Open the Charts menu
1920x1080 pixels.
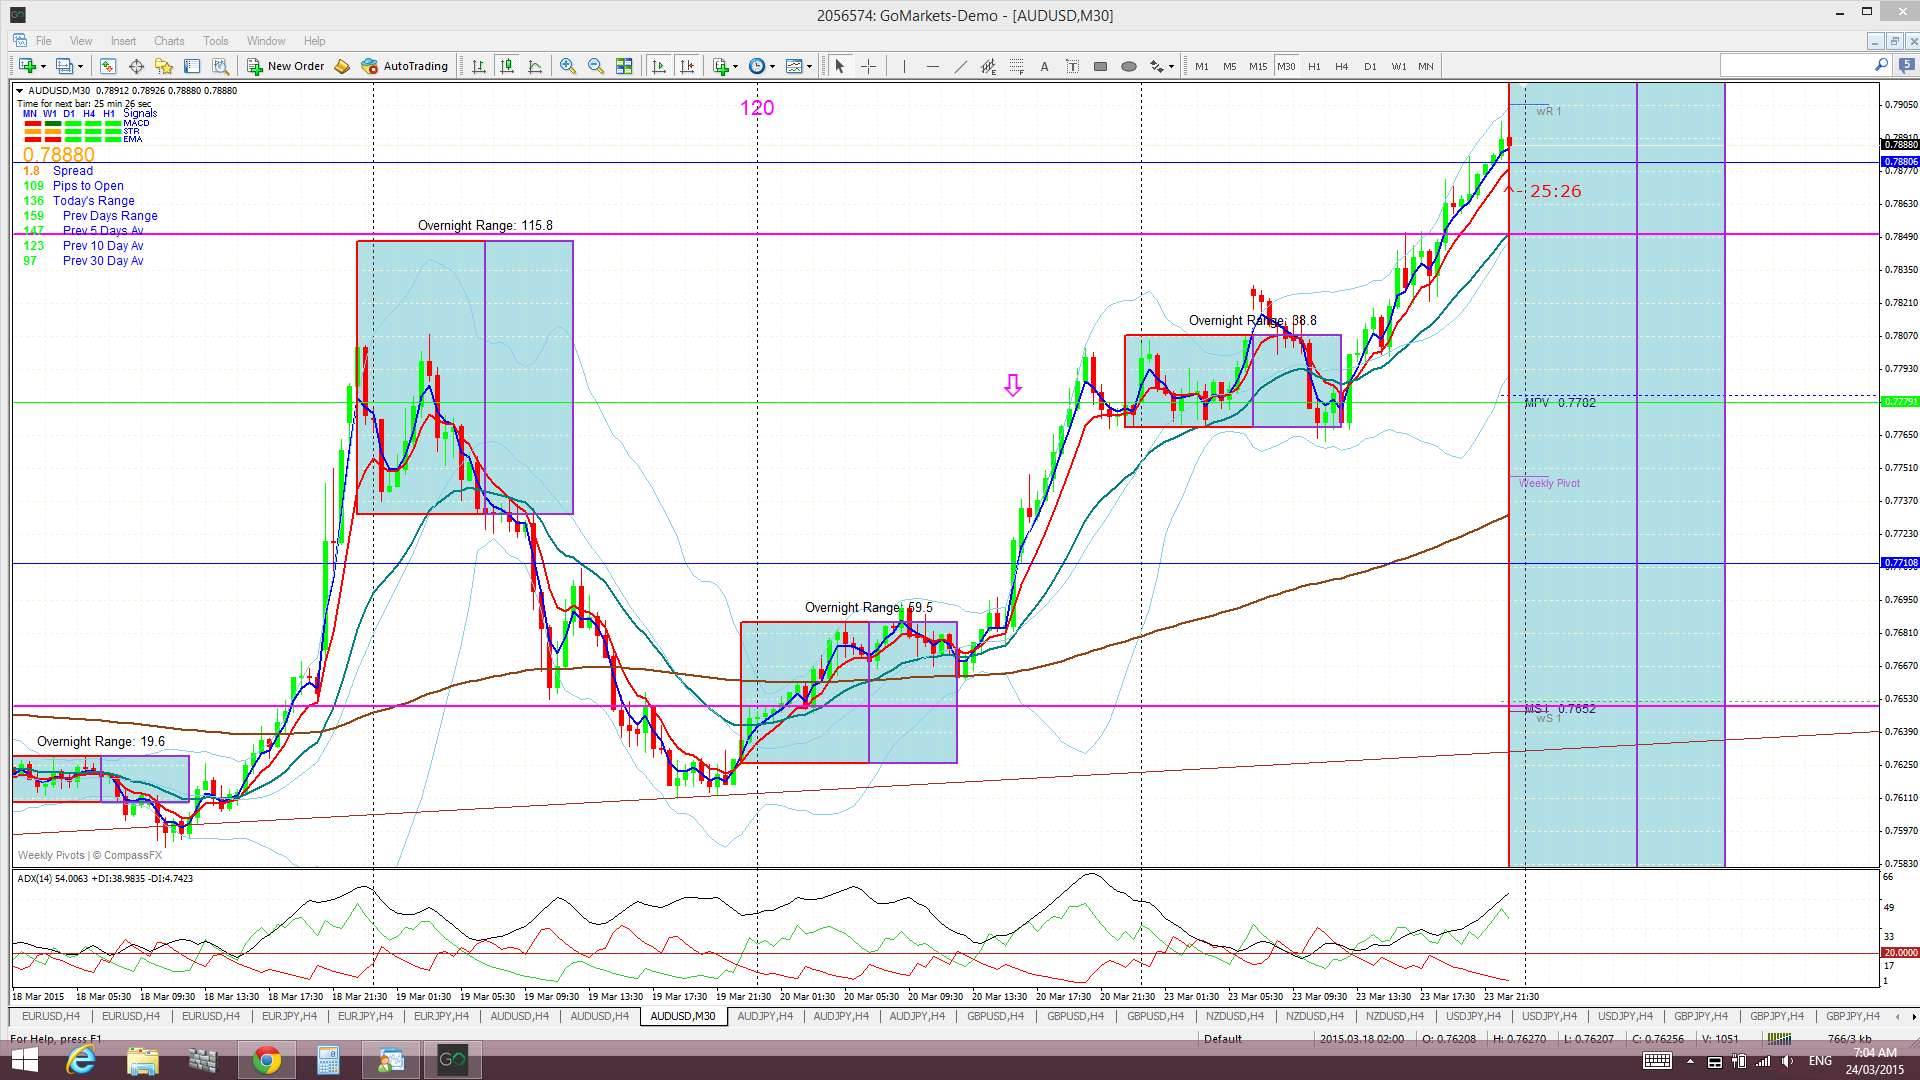point(169,41)
